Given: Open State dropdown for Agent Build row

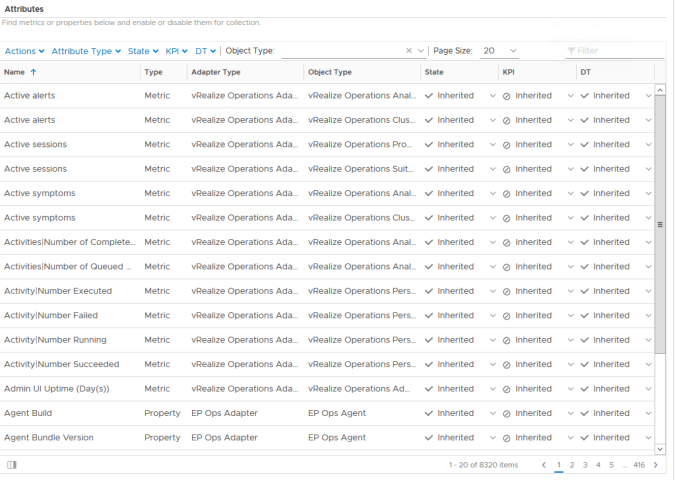Looking at the screenshot, I should tap(493, 413).
